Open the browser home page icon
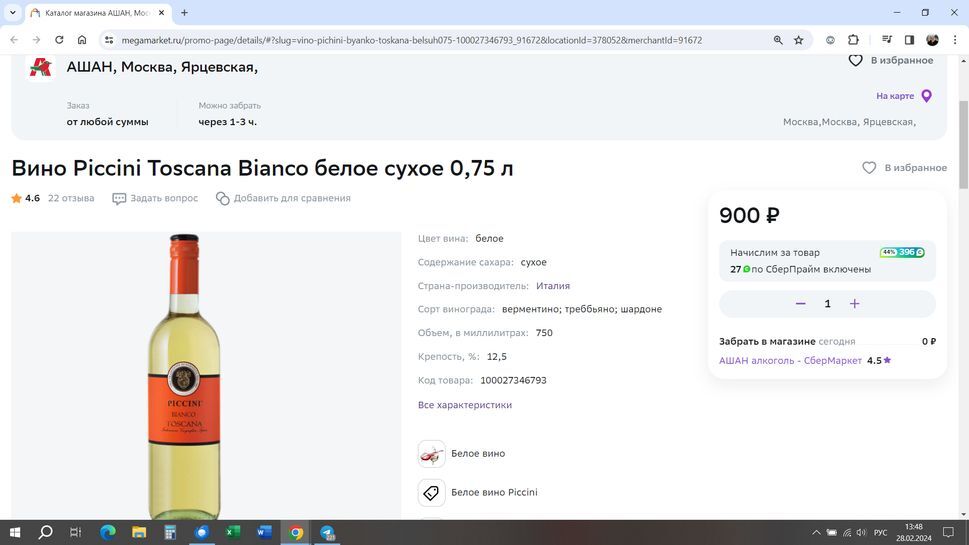The image size is (969, 545). pos(82,40)
